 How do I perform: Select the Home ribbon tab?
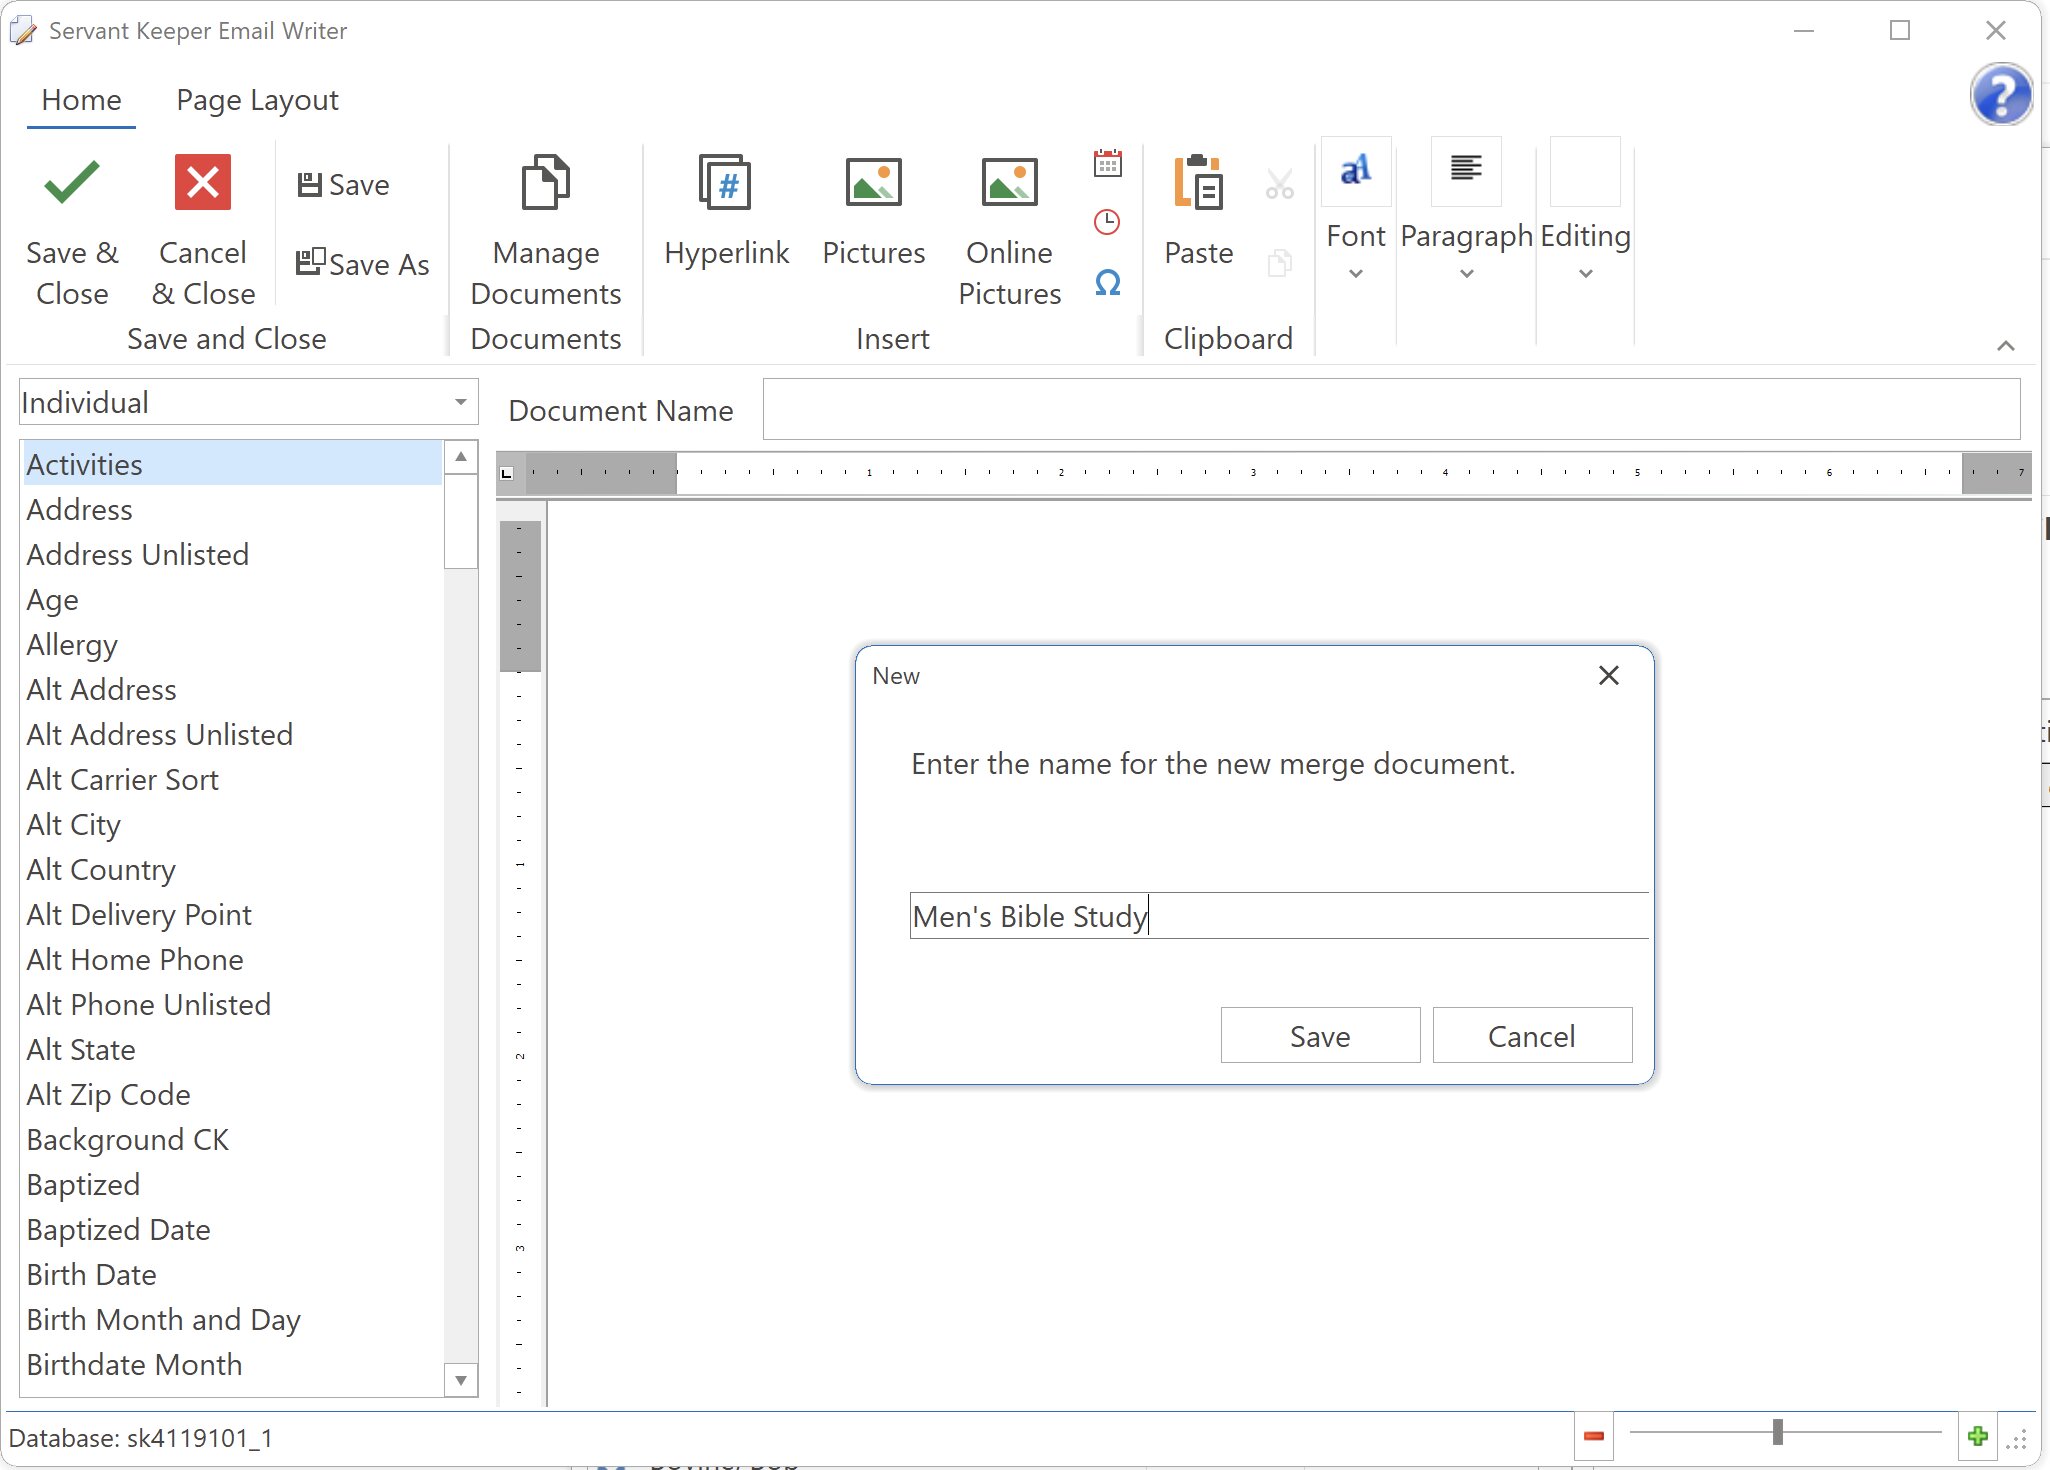81,99
